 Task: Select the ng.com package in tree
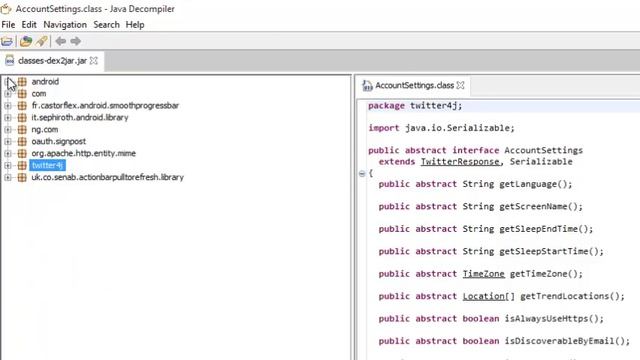tap(45, 129)
